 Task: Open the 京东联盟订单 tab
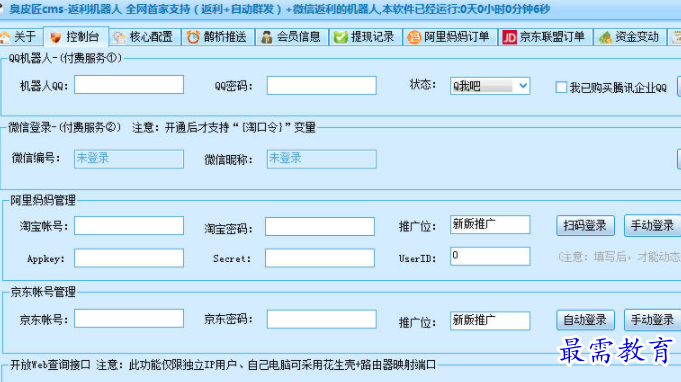(x=545, y=37)
